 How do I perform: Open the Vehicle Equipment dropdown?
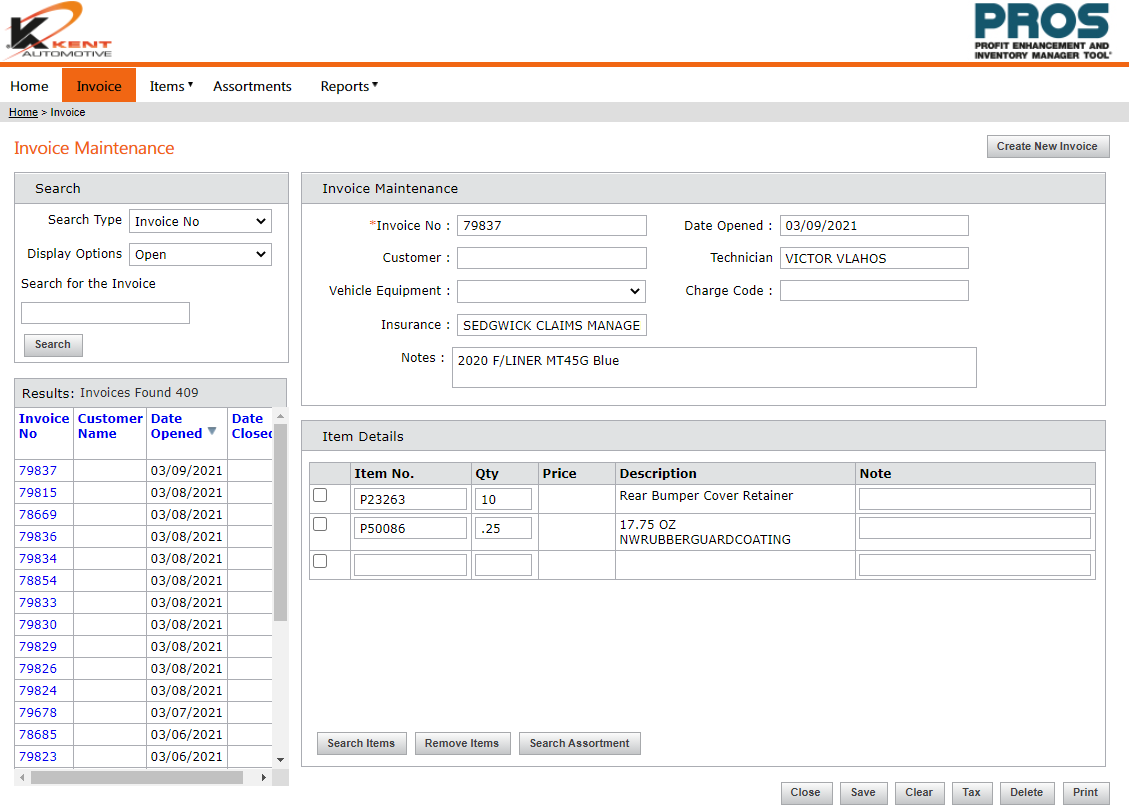tap(551, 291)
